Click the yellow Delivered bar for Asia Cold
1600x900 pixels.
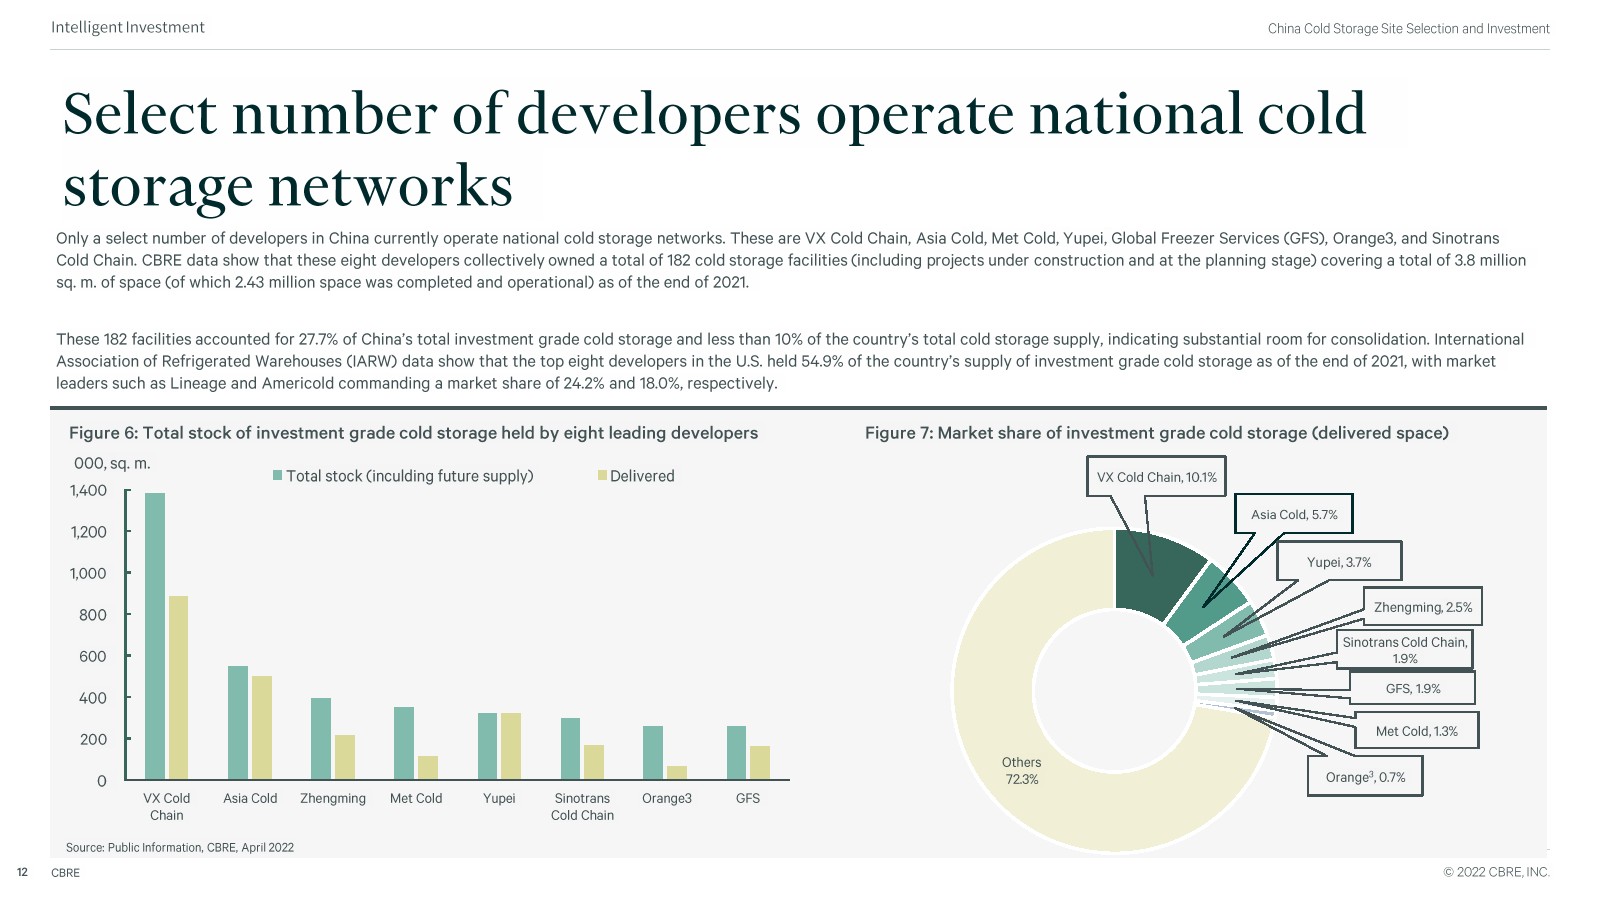click(x=262, y=727)
